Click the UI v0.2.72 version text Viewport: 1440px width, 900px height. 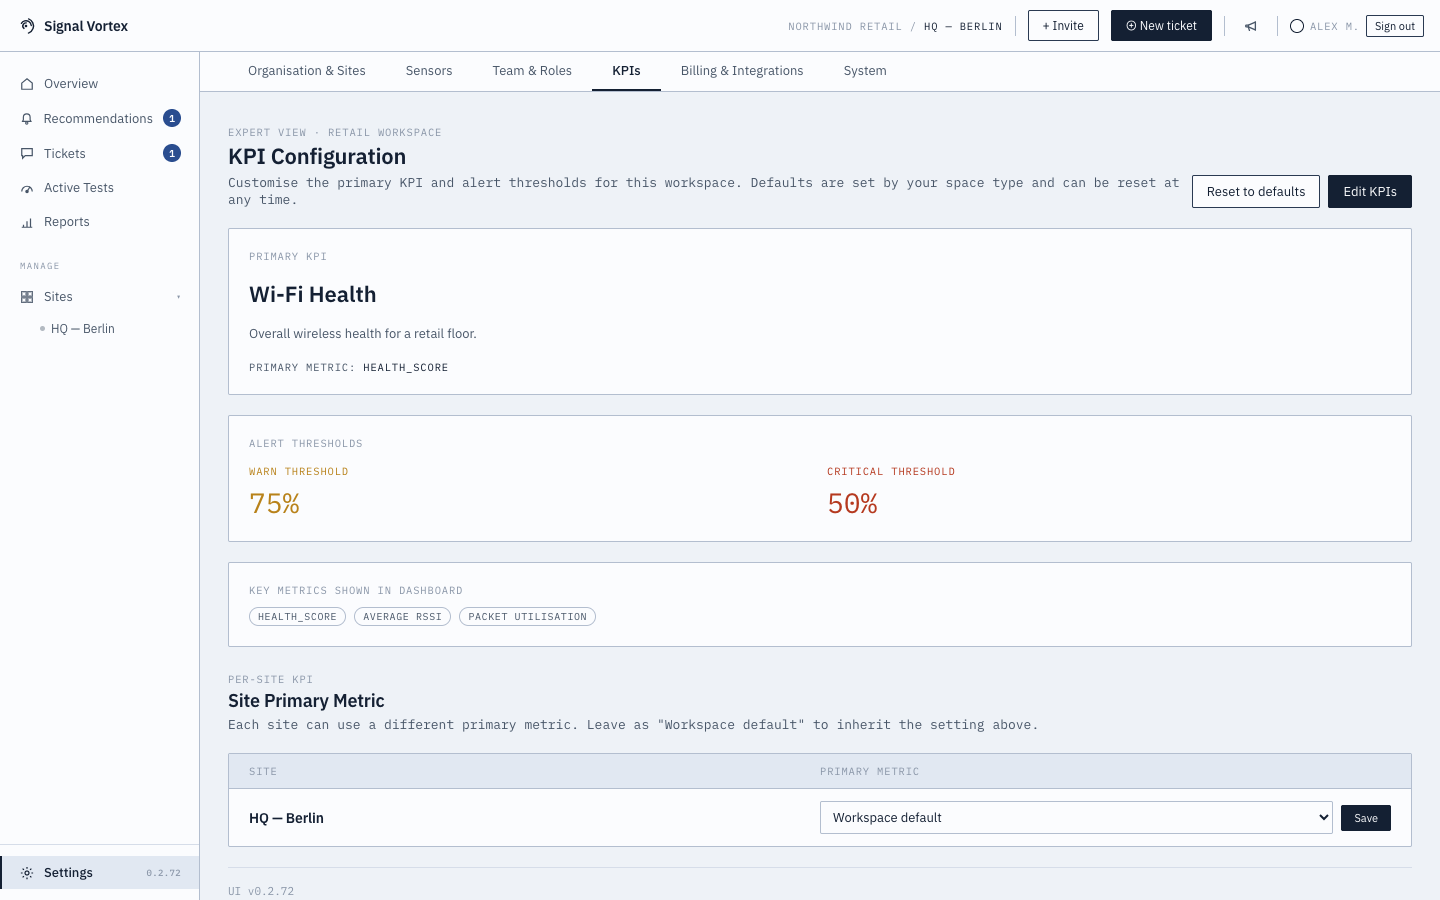pyautogui.click(x=261, y=891)
